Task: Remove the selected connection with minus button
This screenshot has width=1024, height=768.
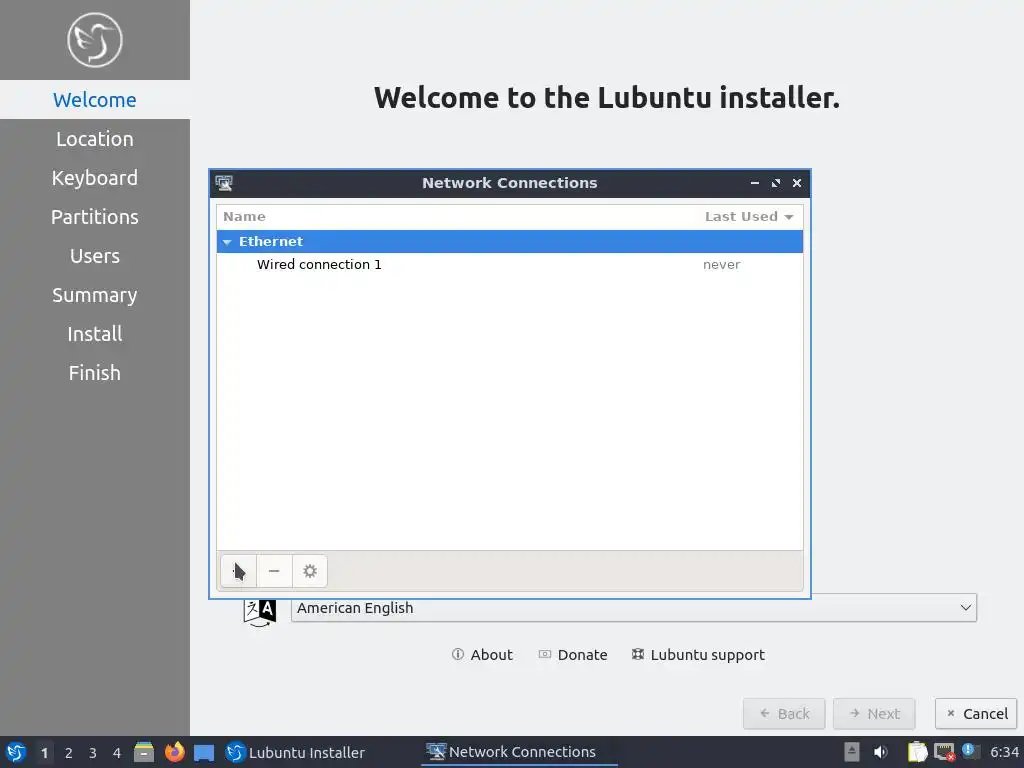Action: pyautogui.click(x=274, y=571)
